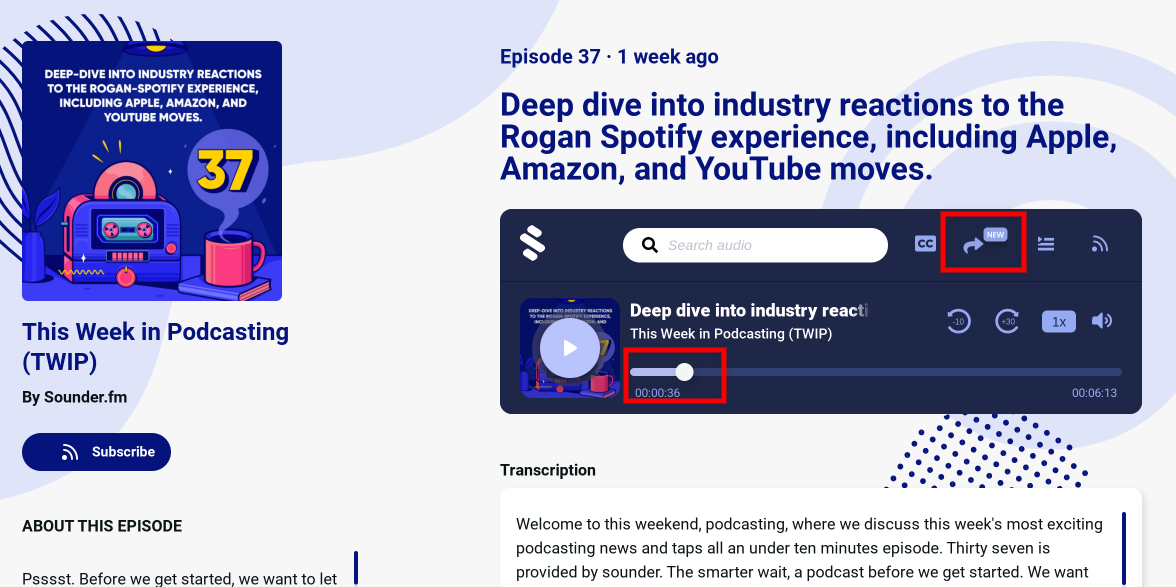Seek later on the unplayed progress track
The image size is (1176, 587).
point(908,372)
